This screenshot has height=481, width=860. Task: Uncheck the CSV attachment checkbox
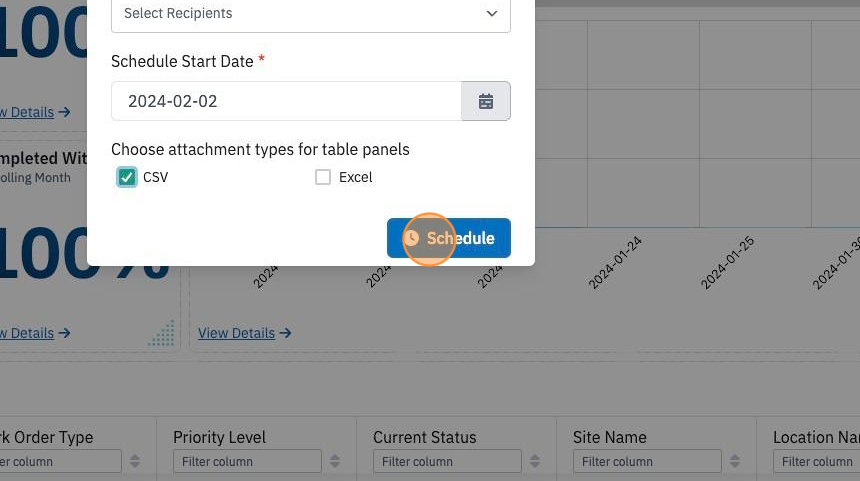(x=127, y=177)
